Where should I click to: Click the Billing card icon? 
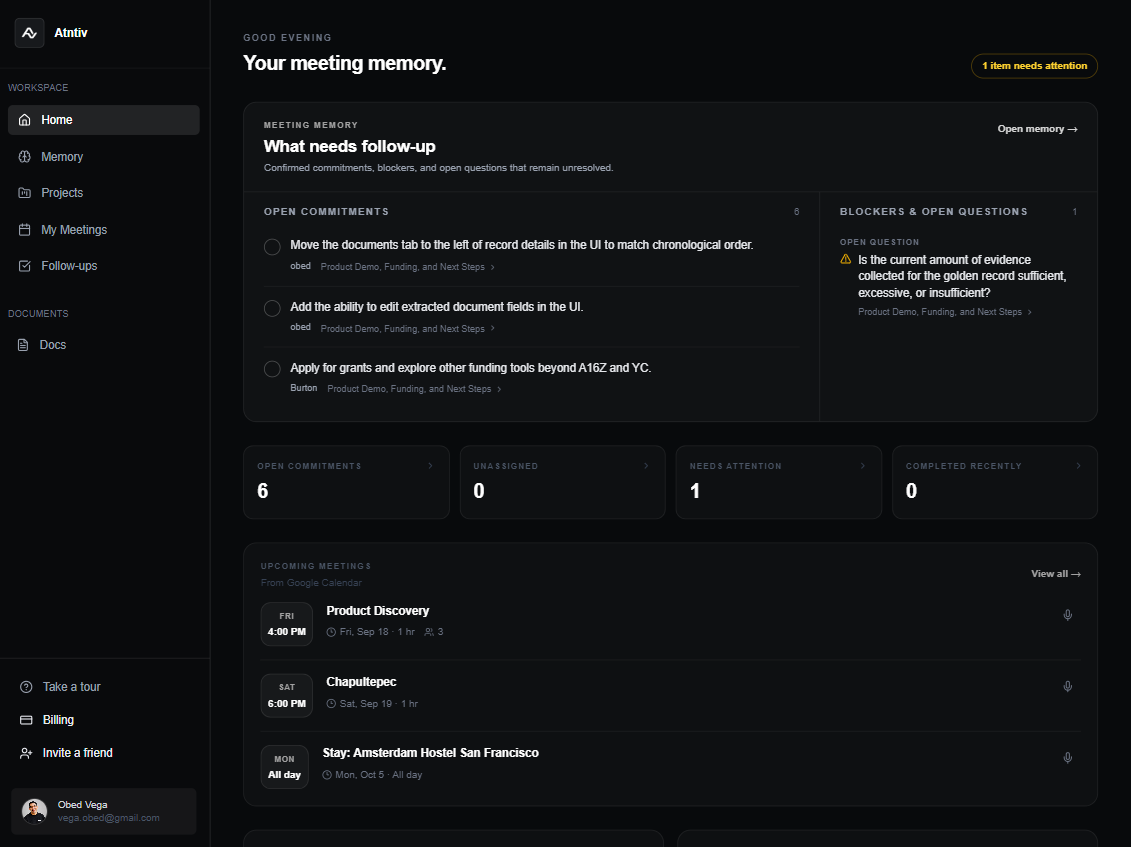26,720
